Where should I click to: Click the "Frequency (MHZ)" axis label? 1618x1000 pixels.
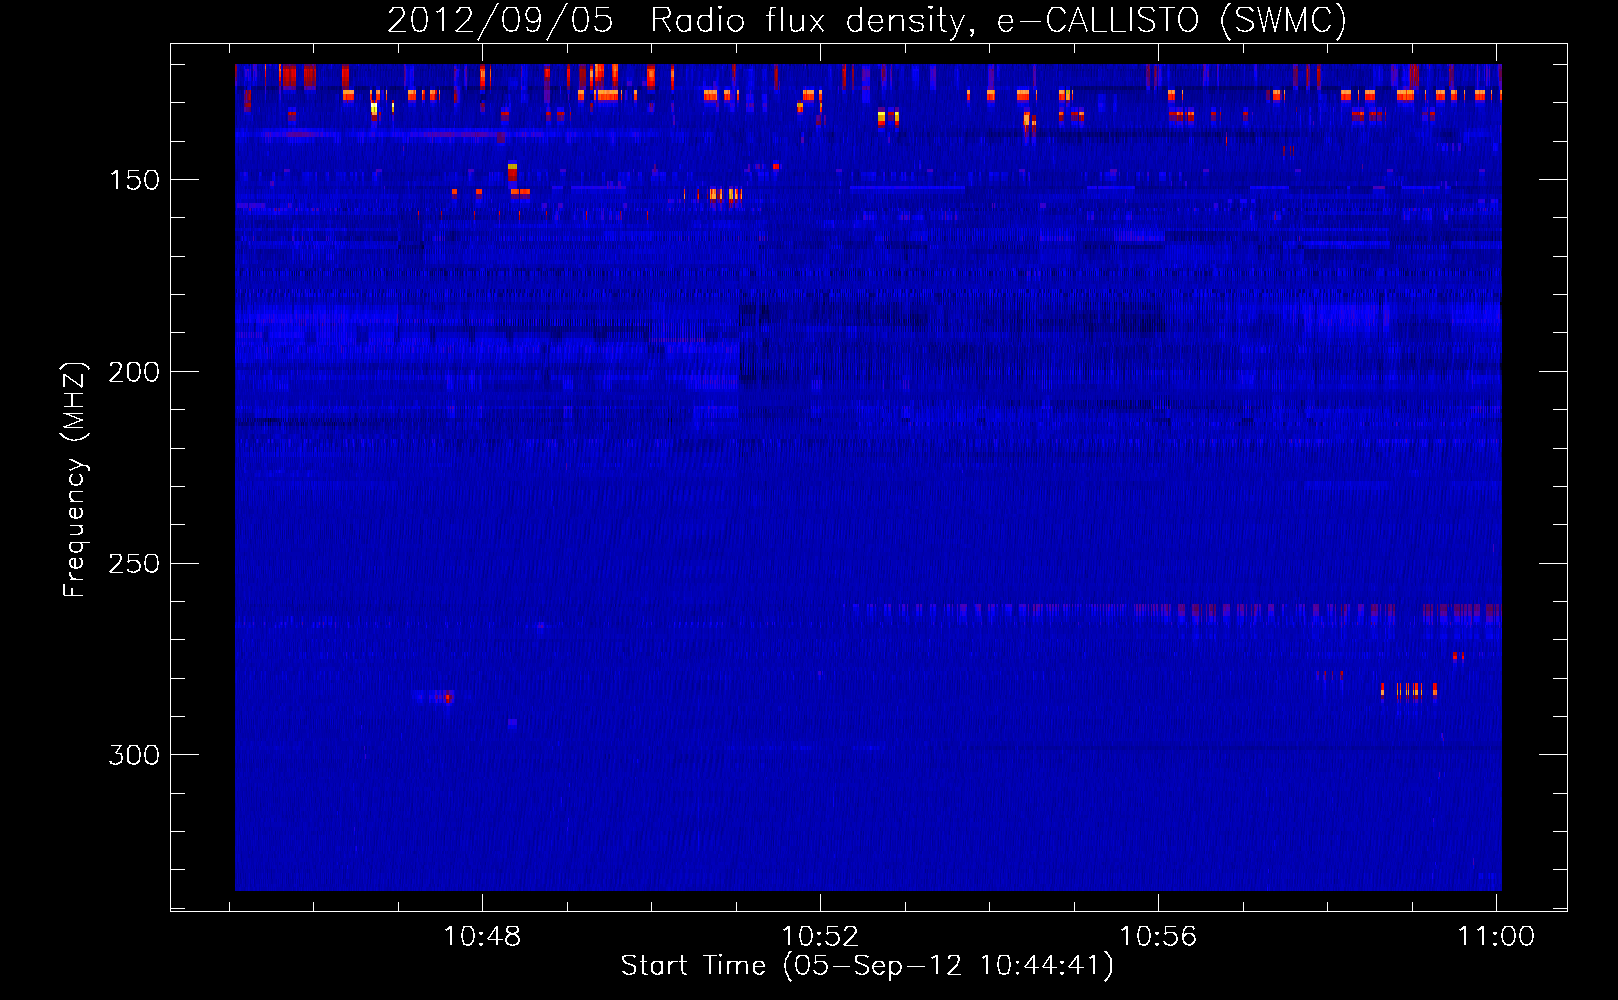pyautogui.click(x=75, y=479)
